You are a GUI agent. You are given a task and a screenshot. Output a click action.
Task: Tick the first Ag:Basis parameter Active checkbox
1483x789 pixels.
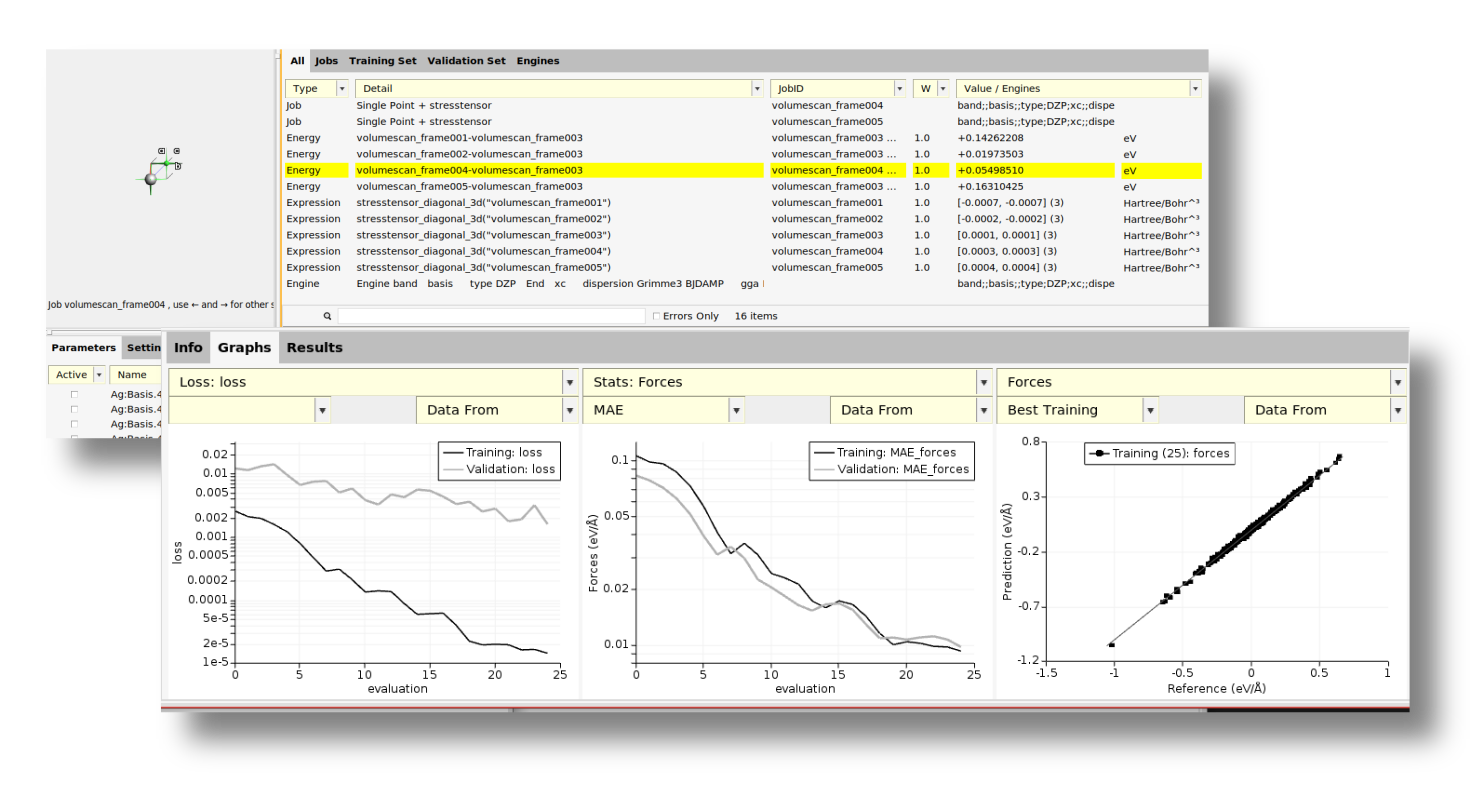[74, 395]
